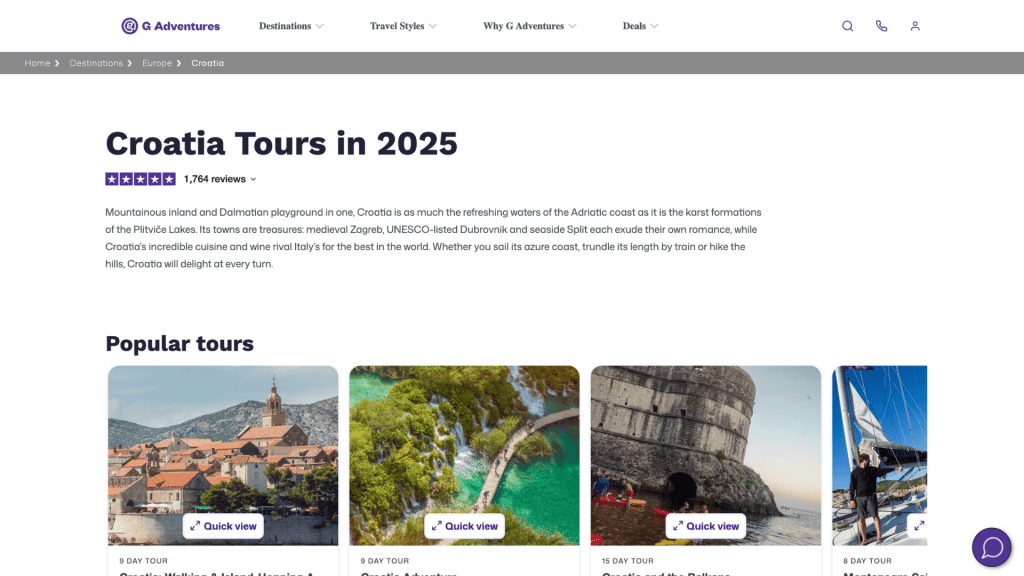Open the Why G Adventures dropdown

tap(530, 26)
